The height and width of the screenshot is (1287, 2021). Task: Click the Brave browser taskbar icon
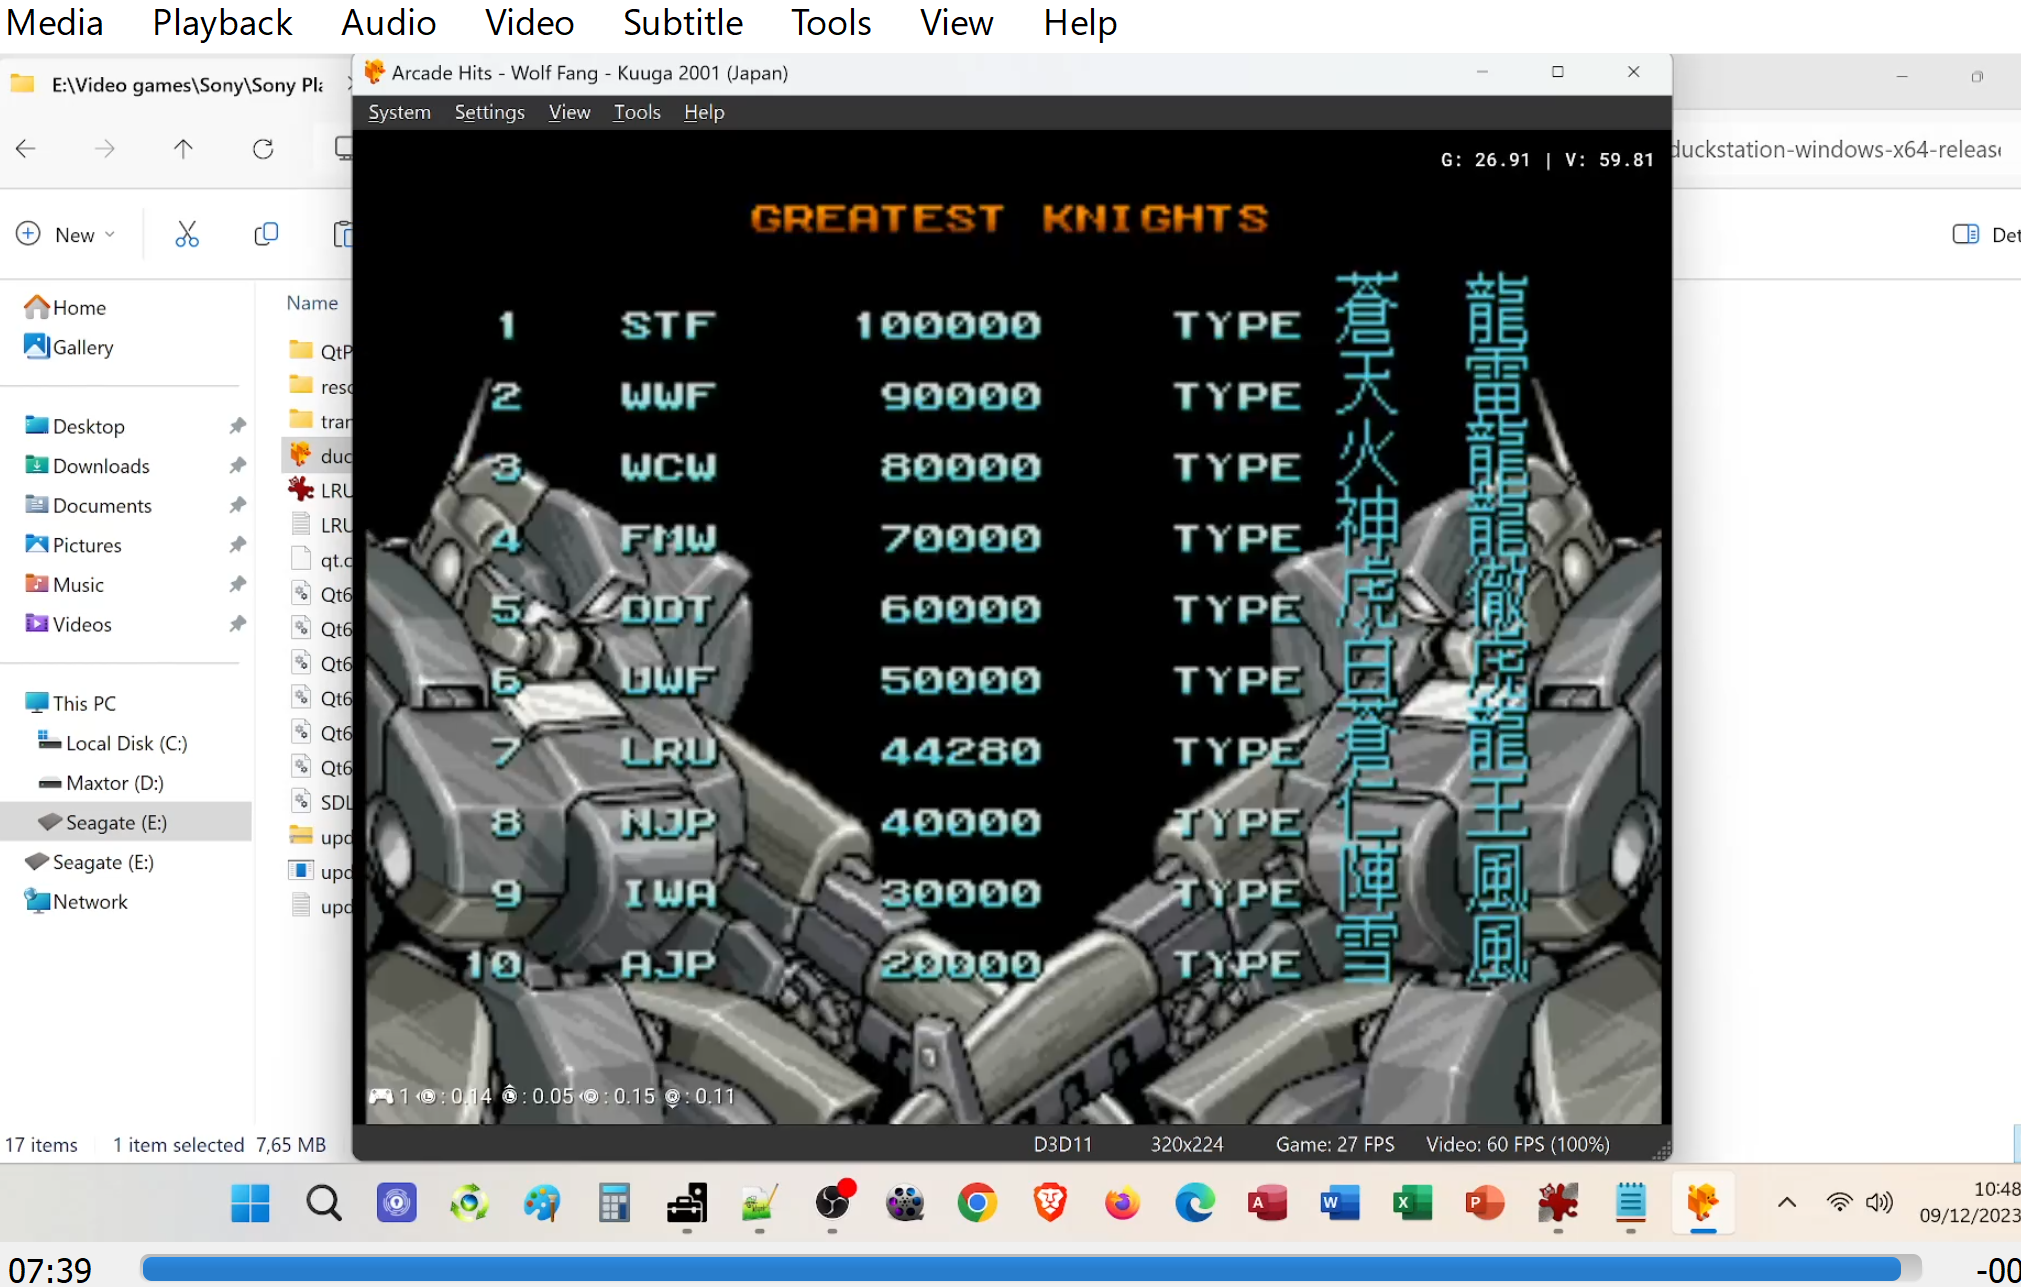click(1049, 1203)
